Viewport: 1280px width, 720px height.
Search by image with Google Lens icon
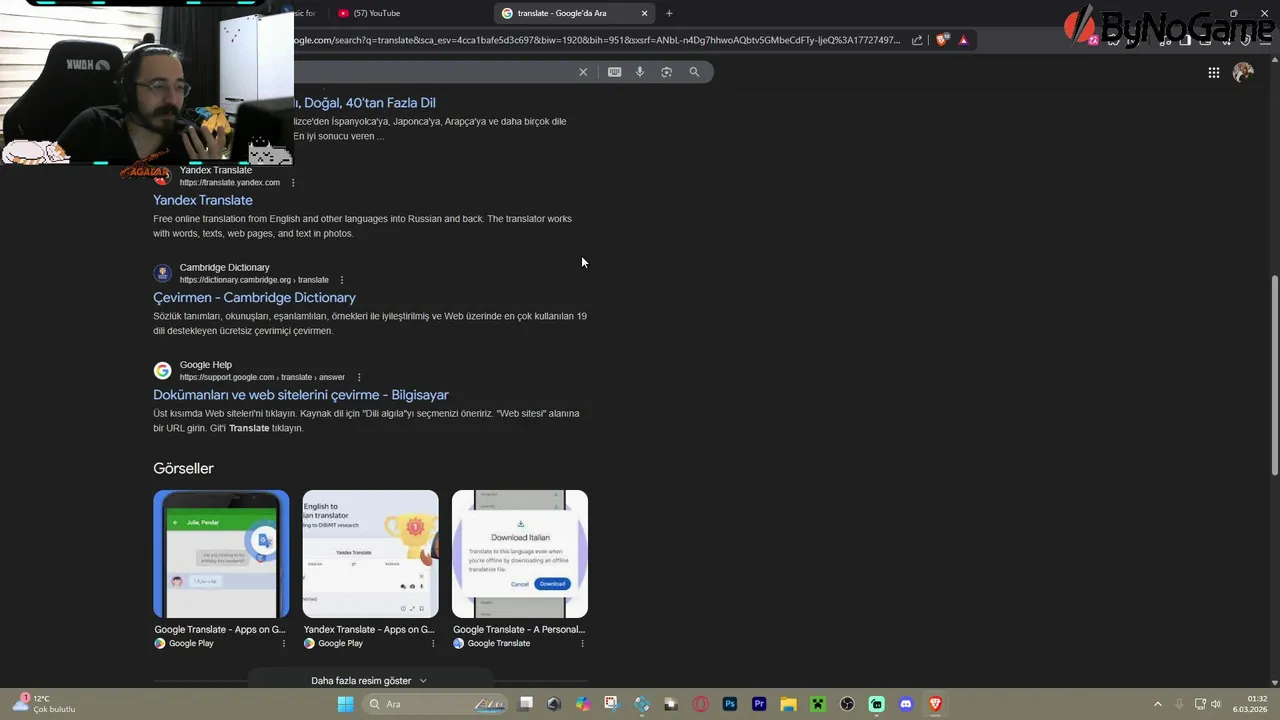coord(667,72)
